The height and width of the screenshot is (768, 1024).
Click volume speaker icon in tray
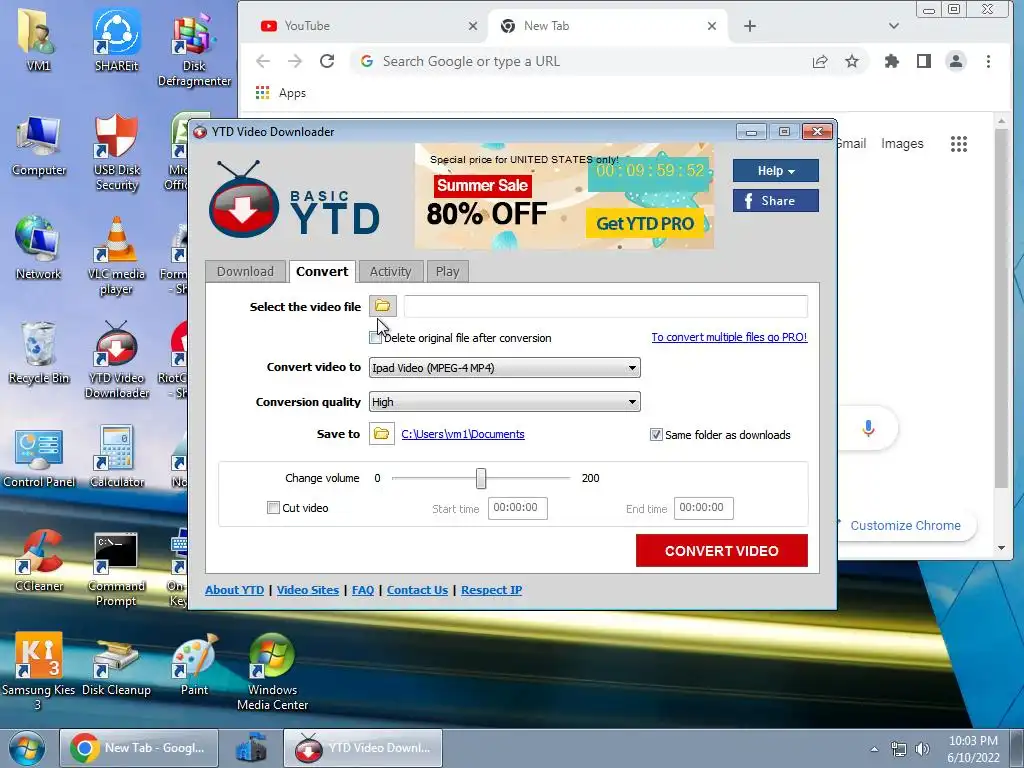coord(921,749)
